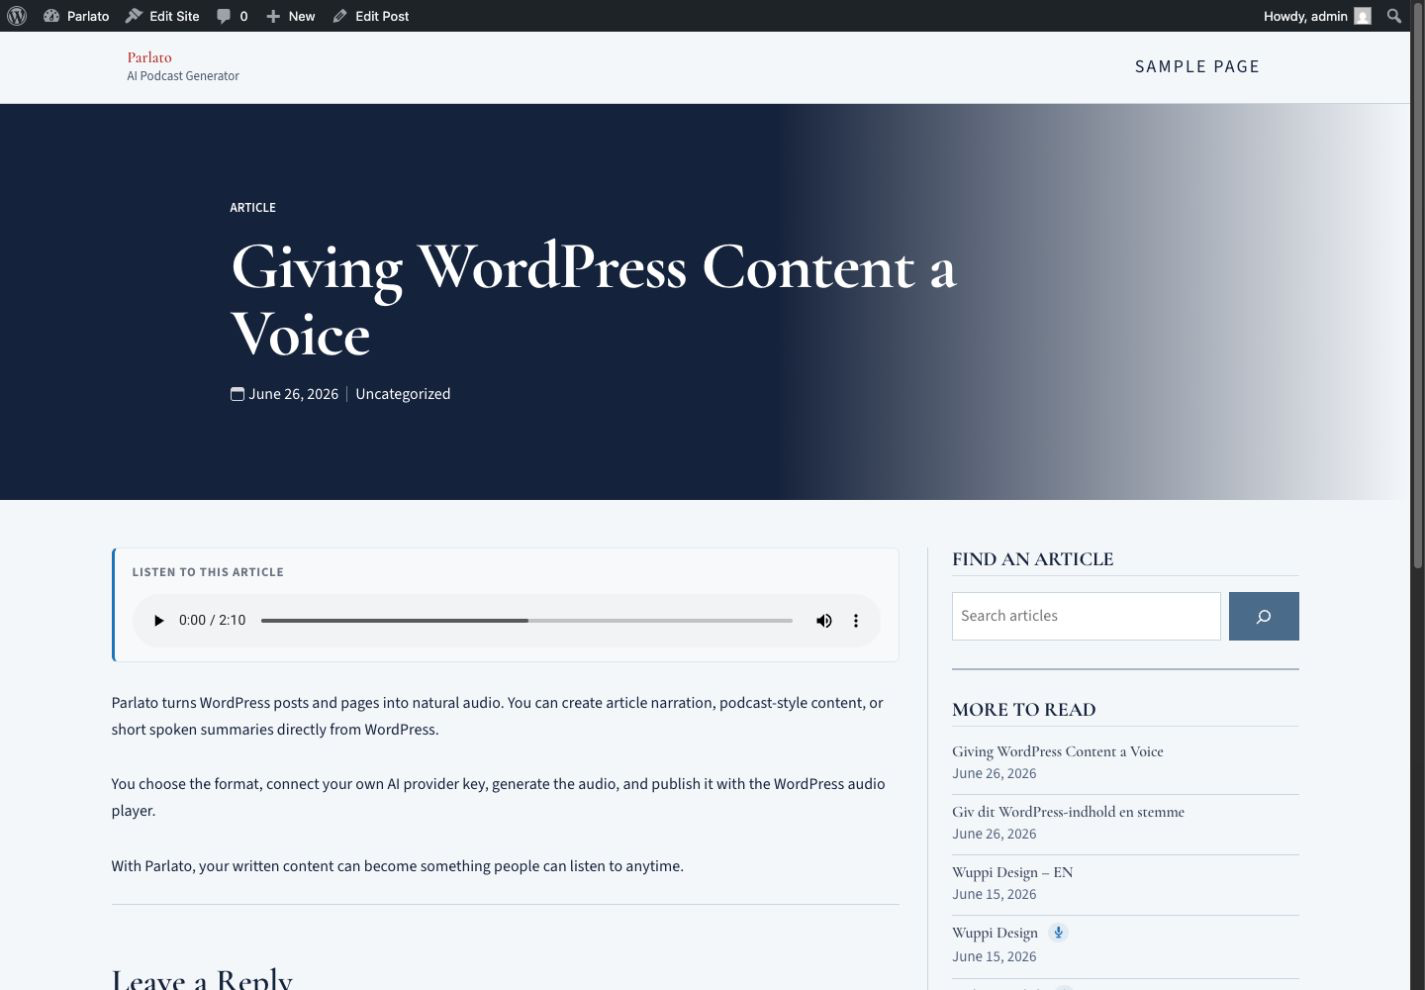
Task: Open the WordPress logo menu
Action: [17, 16]
